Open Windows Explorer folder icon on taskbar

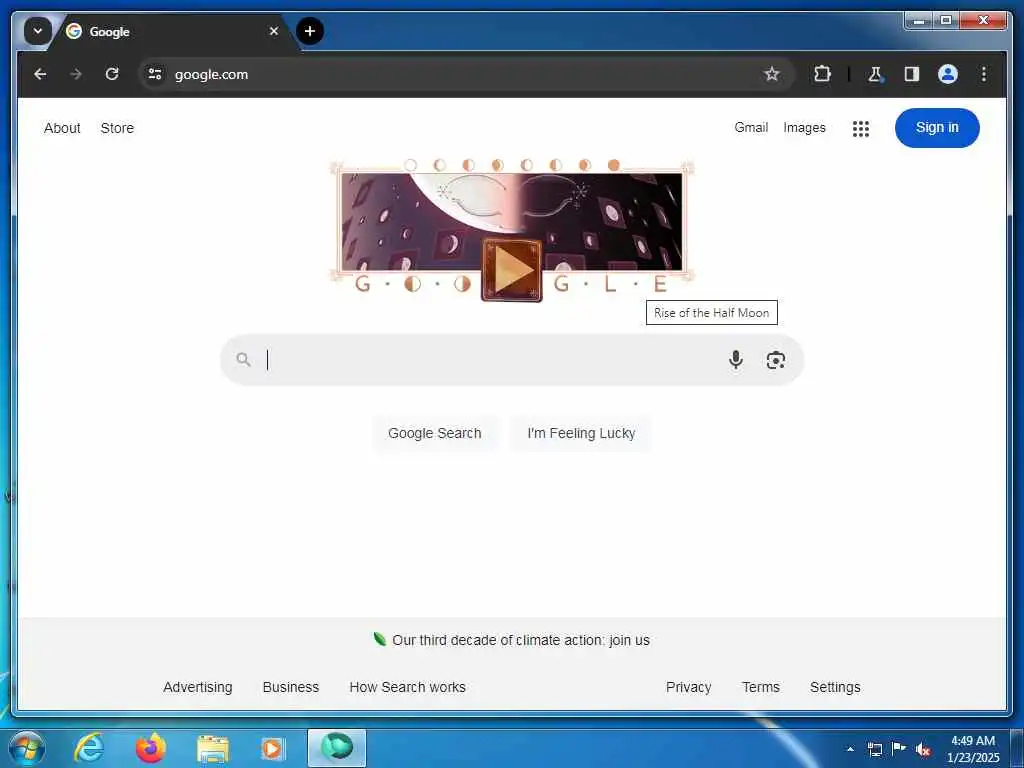click(213, 750)
